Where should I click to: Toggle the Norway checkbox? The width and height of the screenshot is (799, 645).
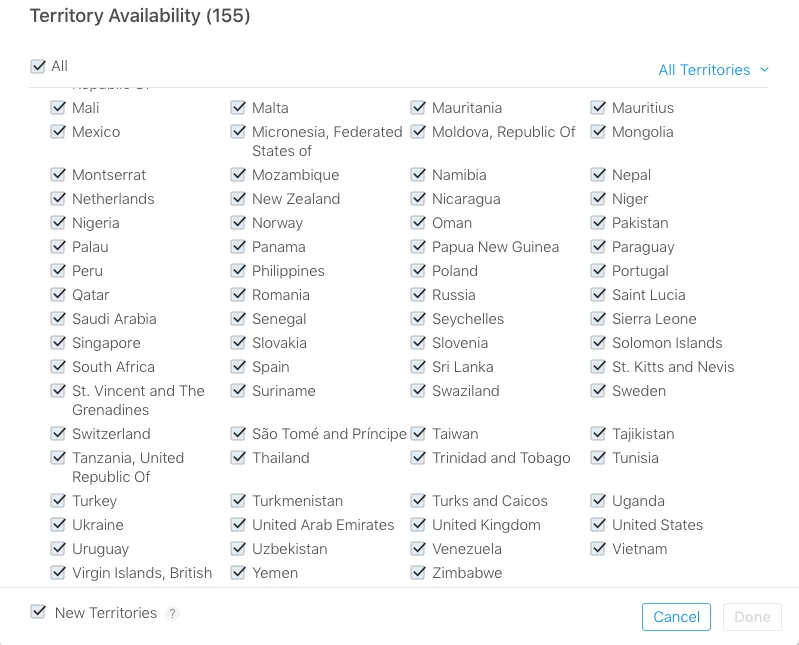pyautogui.click(x=238, y=223)
